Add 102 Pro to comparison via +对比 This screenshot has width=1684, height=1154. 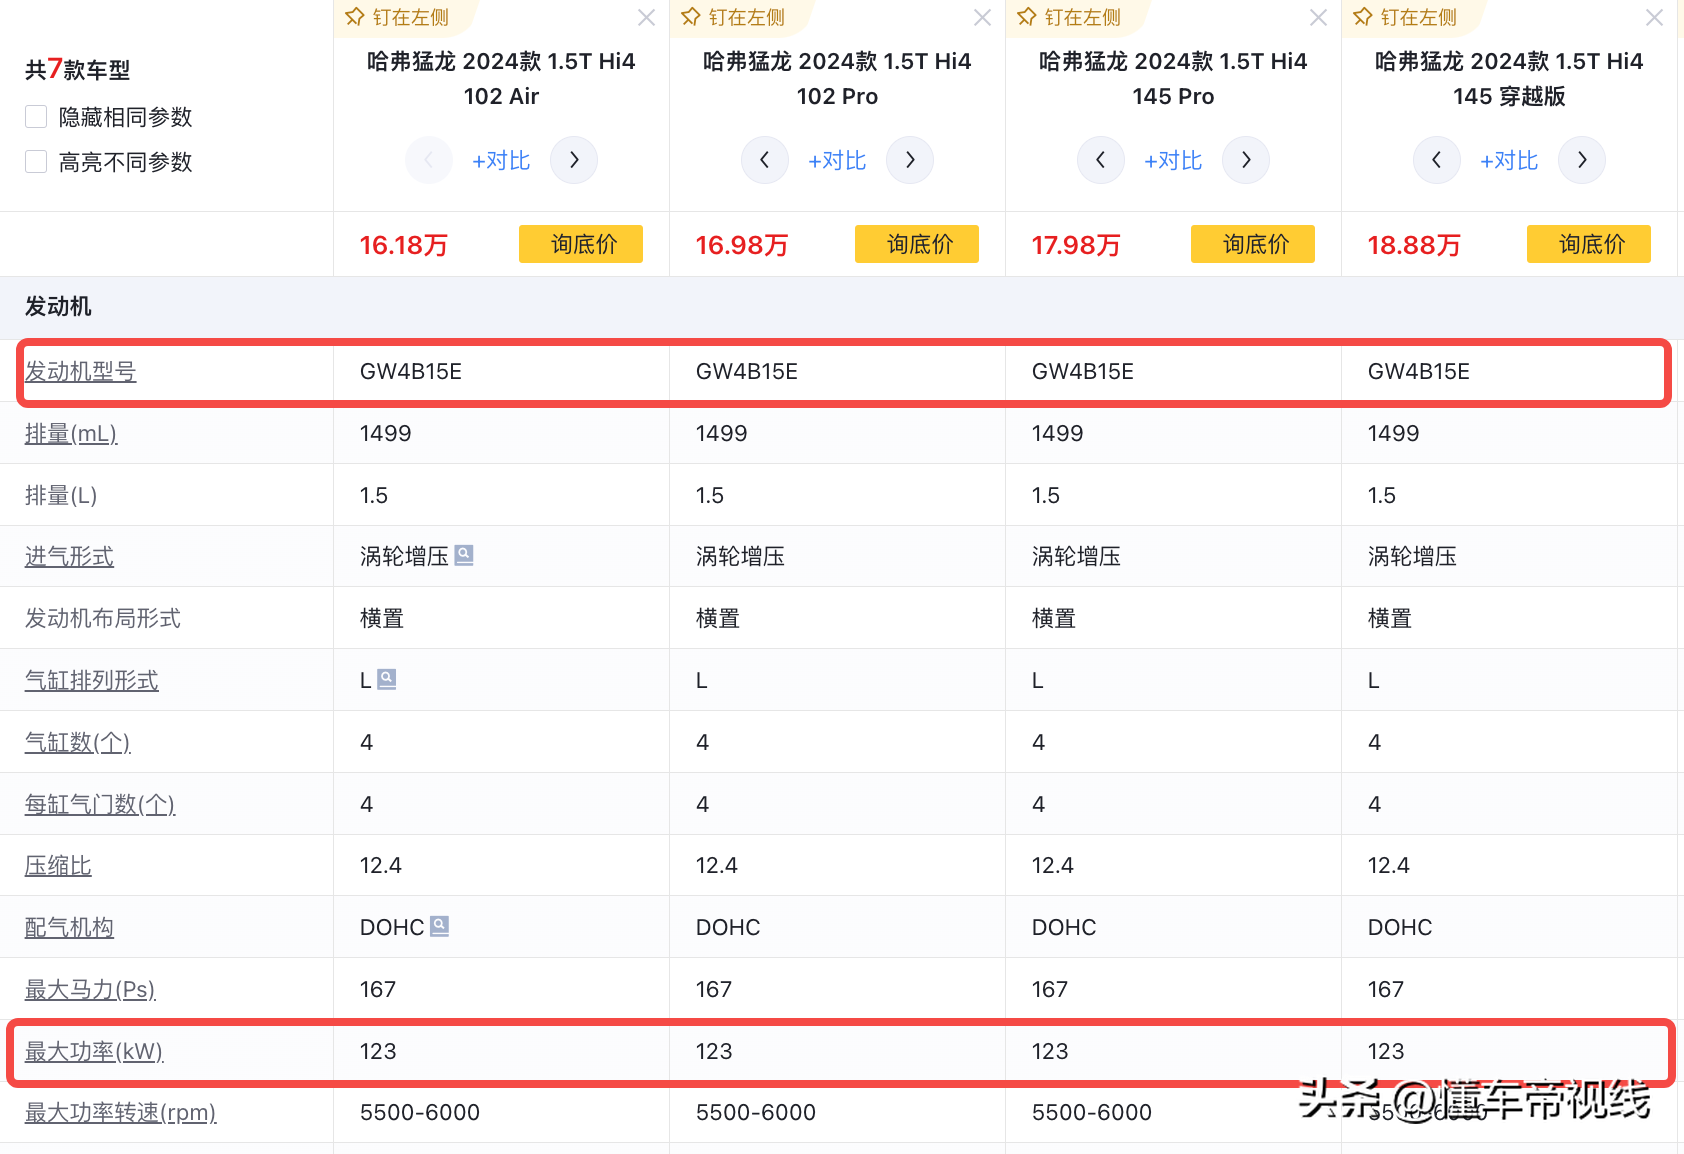837,161
